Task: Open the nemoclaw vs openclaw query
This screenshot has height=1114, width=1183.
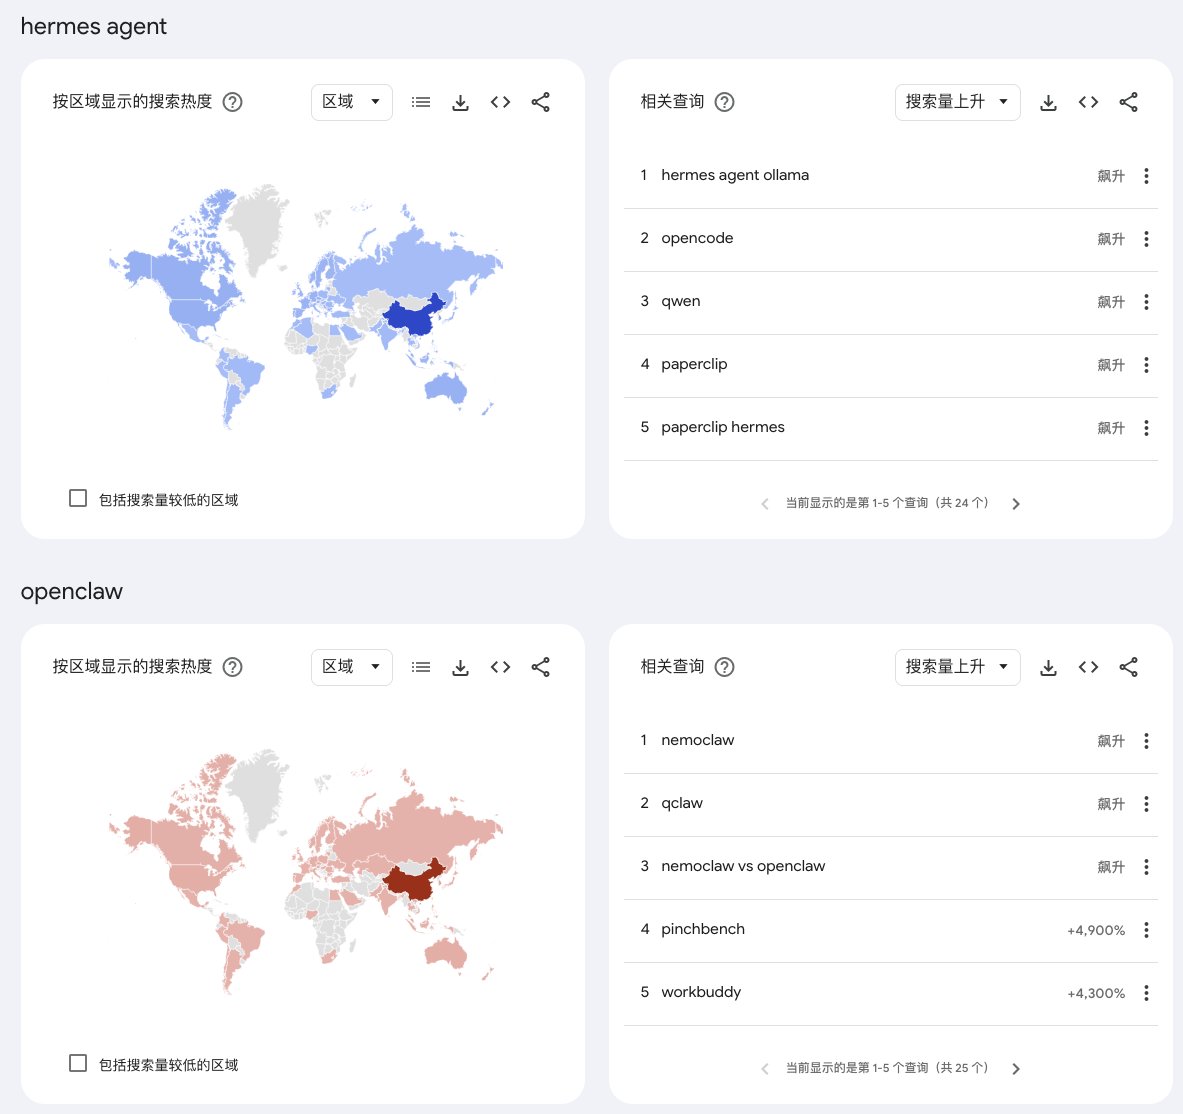Action: [x=743, y=866]
